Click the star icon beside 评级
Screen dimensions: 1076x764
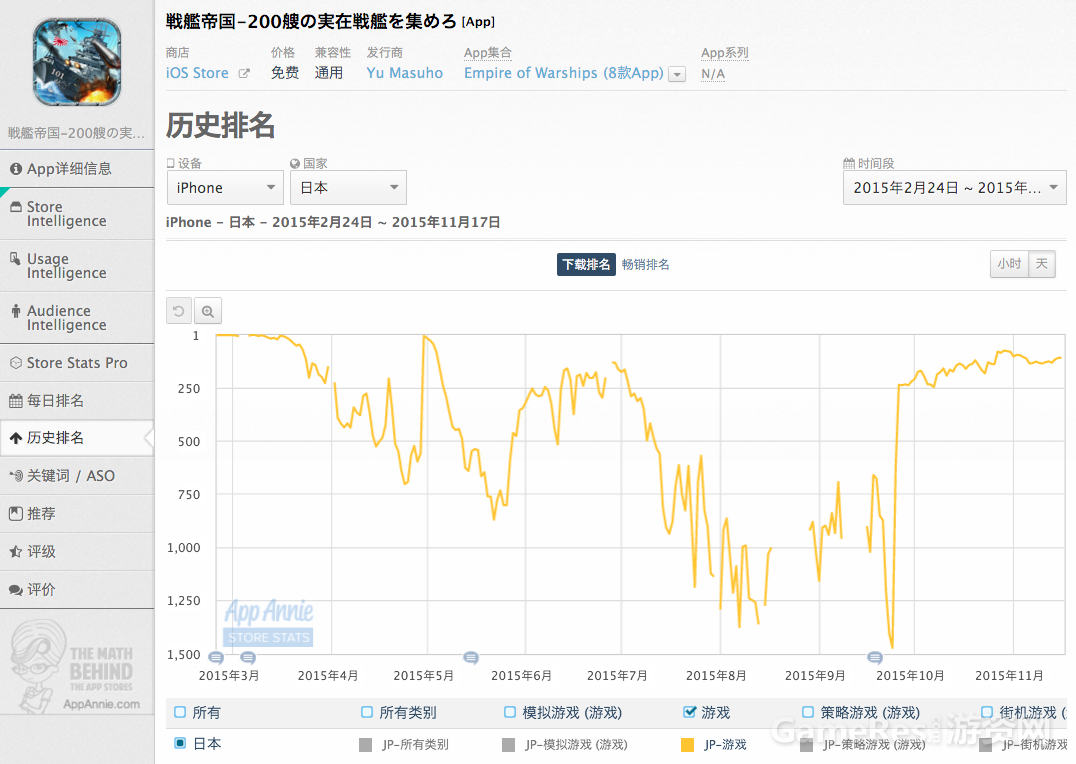click(x=16, y=551)
